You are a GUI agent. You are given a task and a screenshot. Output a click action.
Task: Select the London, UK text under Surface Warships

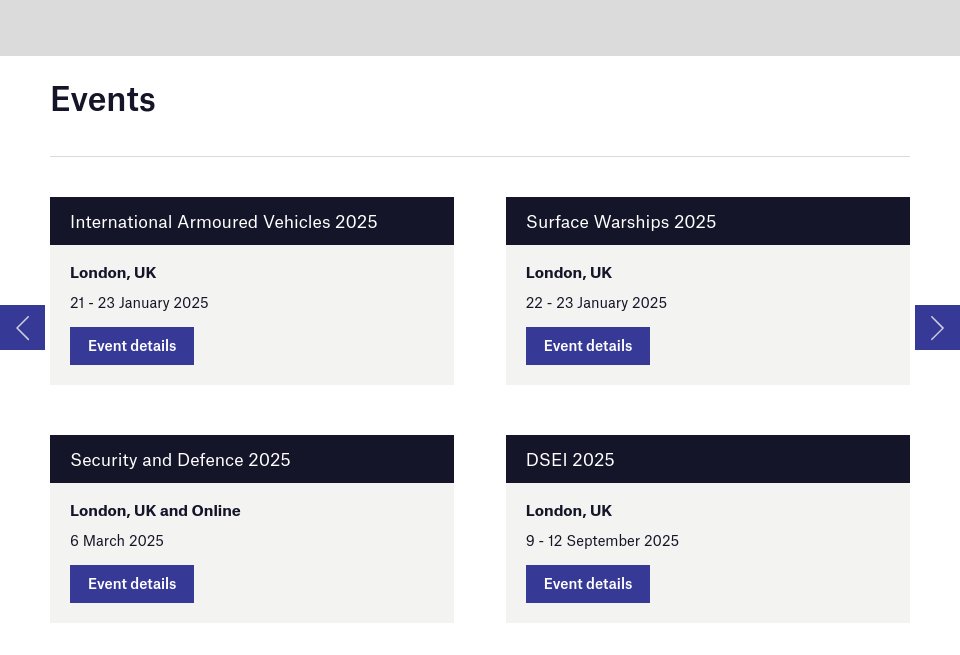568,272
